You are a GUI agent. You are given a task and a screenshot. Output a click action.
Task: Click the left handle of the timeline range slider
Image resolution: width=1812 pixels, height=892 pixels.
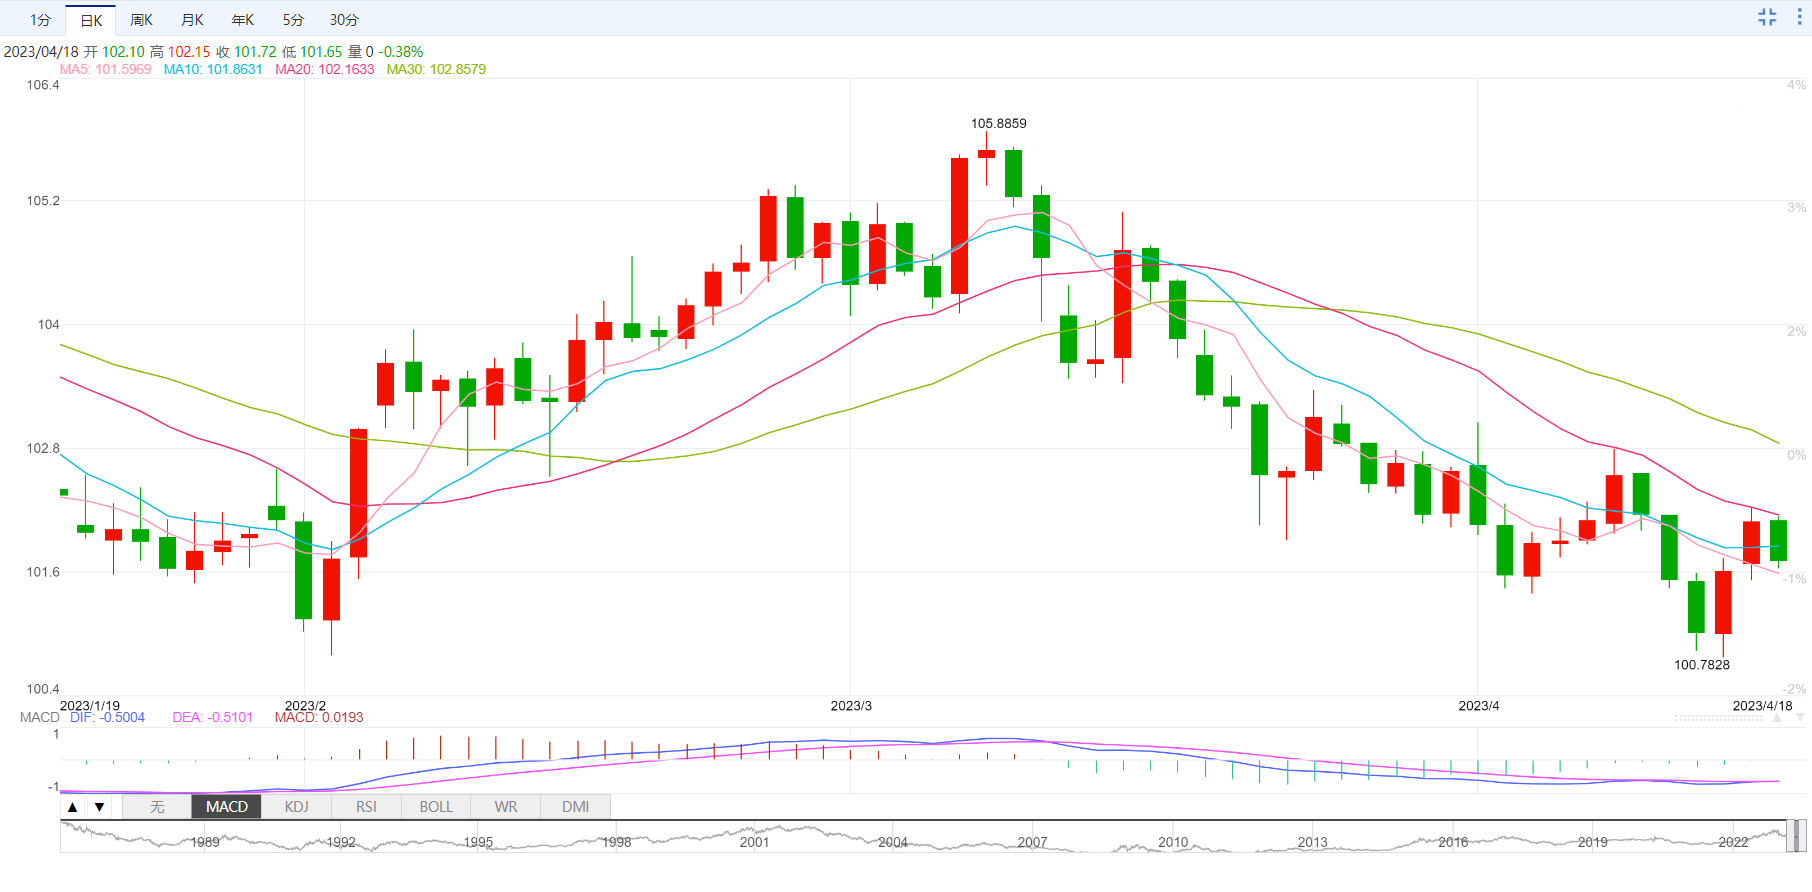tap(1790, 836)
